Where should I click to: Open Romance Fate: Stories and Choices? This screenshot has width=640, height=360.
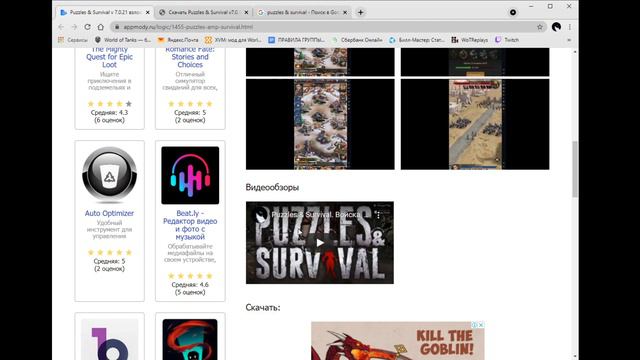(x=190, y=57)
